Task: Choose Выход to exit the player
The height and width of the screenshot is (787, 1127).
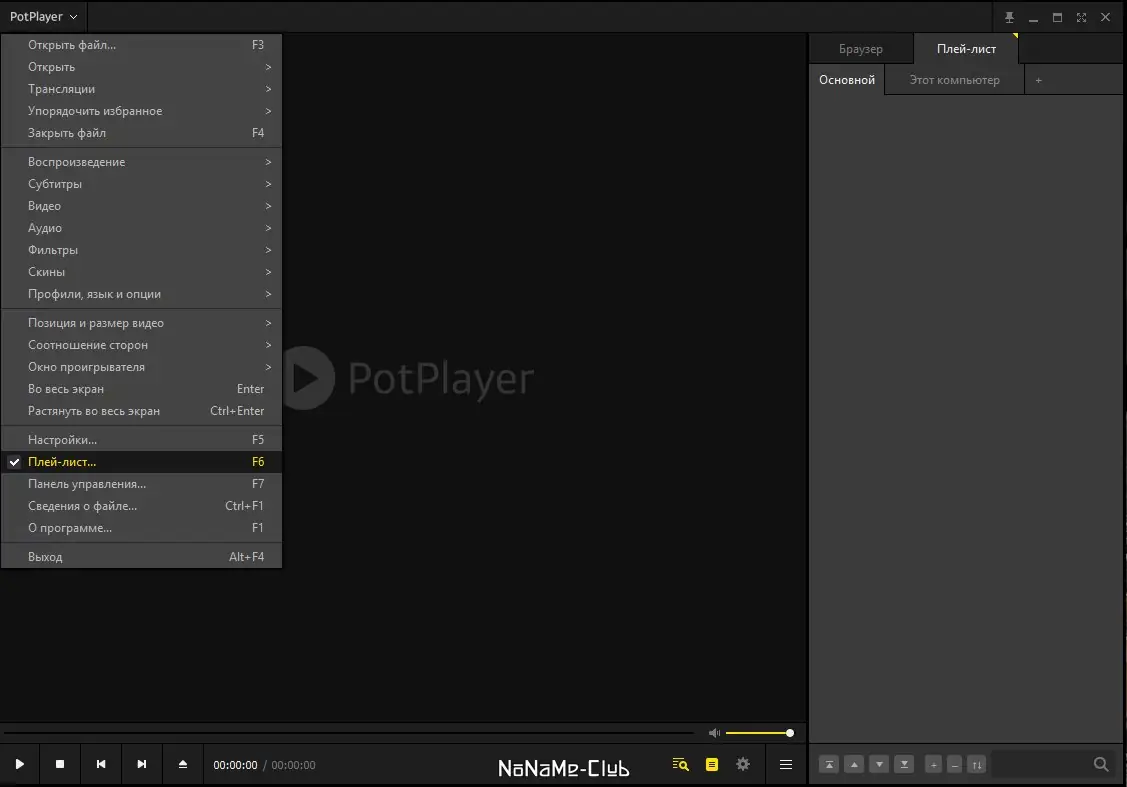Action: coord(142,557)
